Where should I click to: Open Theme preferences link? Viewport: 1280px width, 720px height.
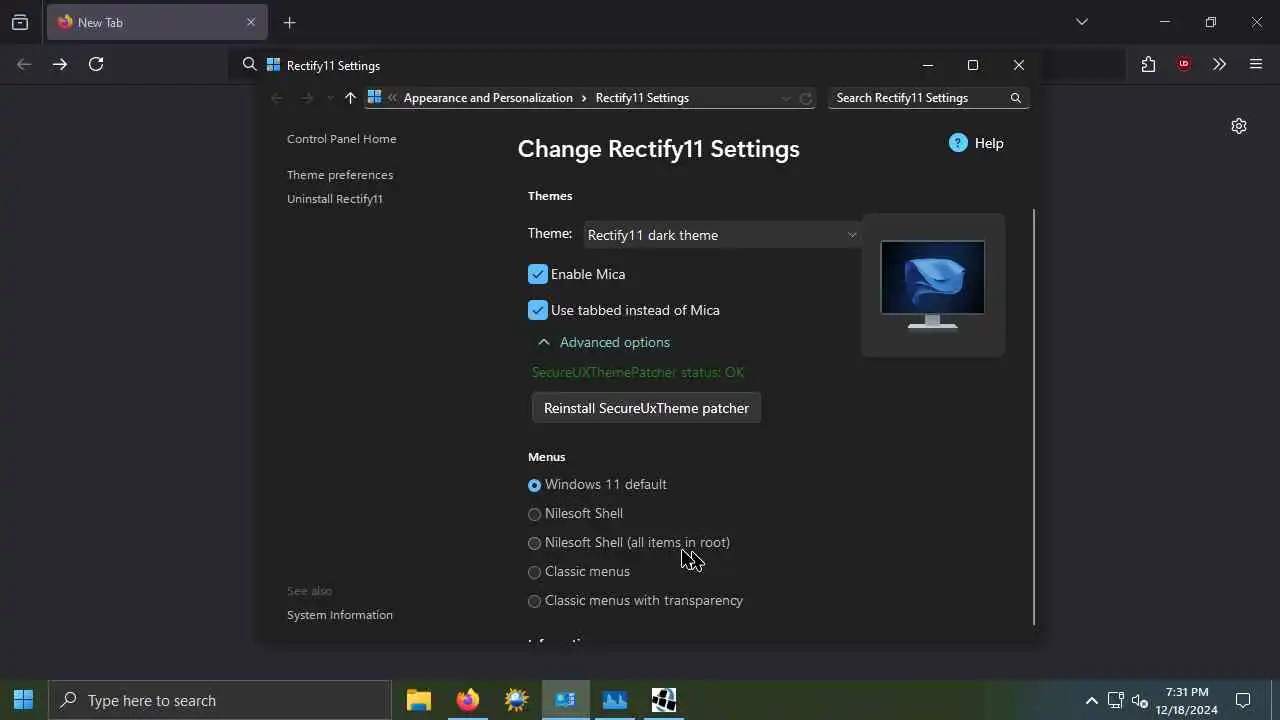pos(340,175)
